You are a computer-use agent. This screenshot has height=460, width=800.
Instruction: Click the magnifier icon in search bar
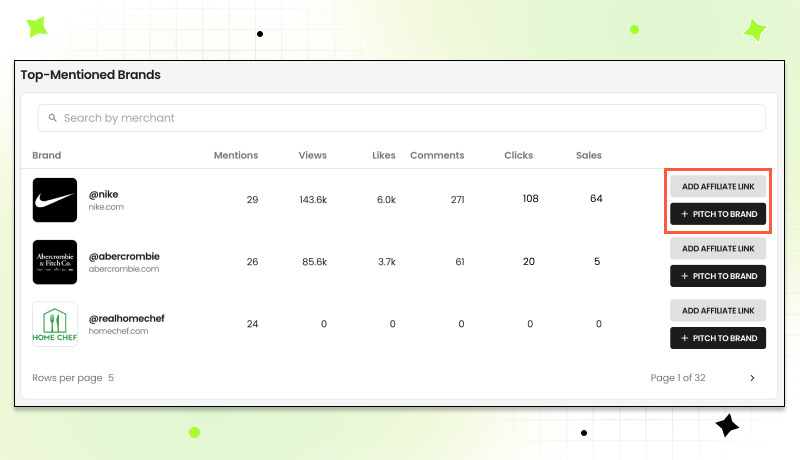pyautogui.click(x=52, y=118)
